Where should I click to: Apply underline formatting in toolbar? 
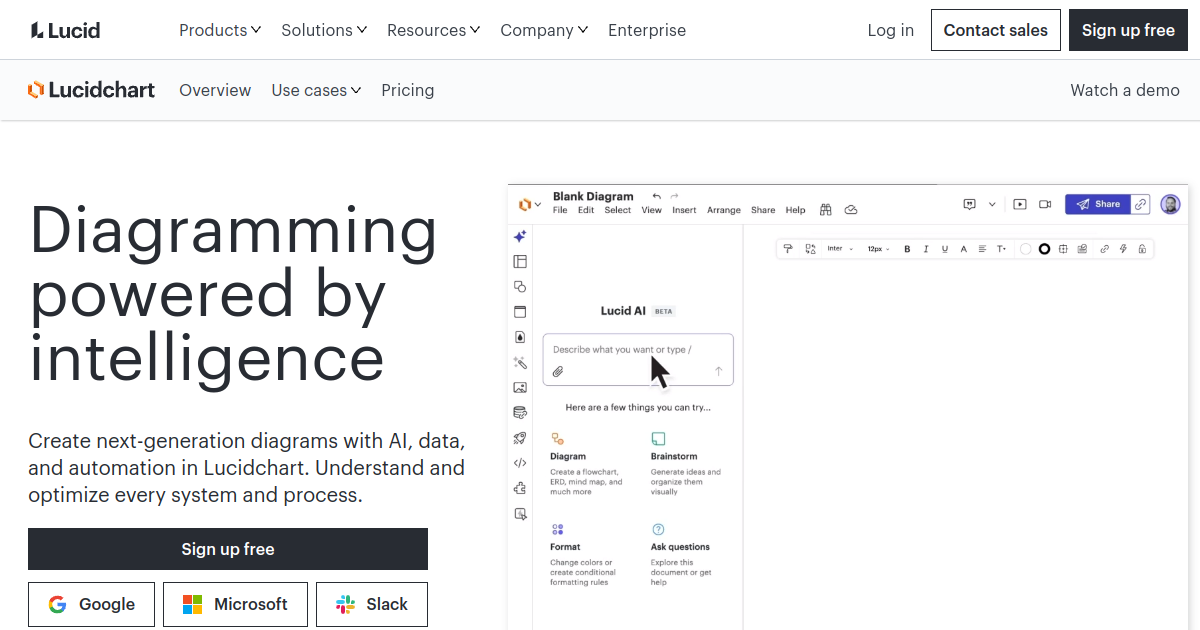click(945, 249)
